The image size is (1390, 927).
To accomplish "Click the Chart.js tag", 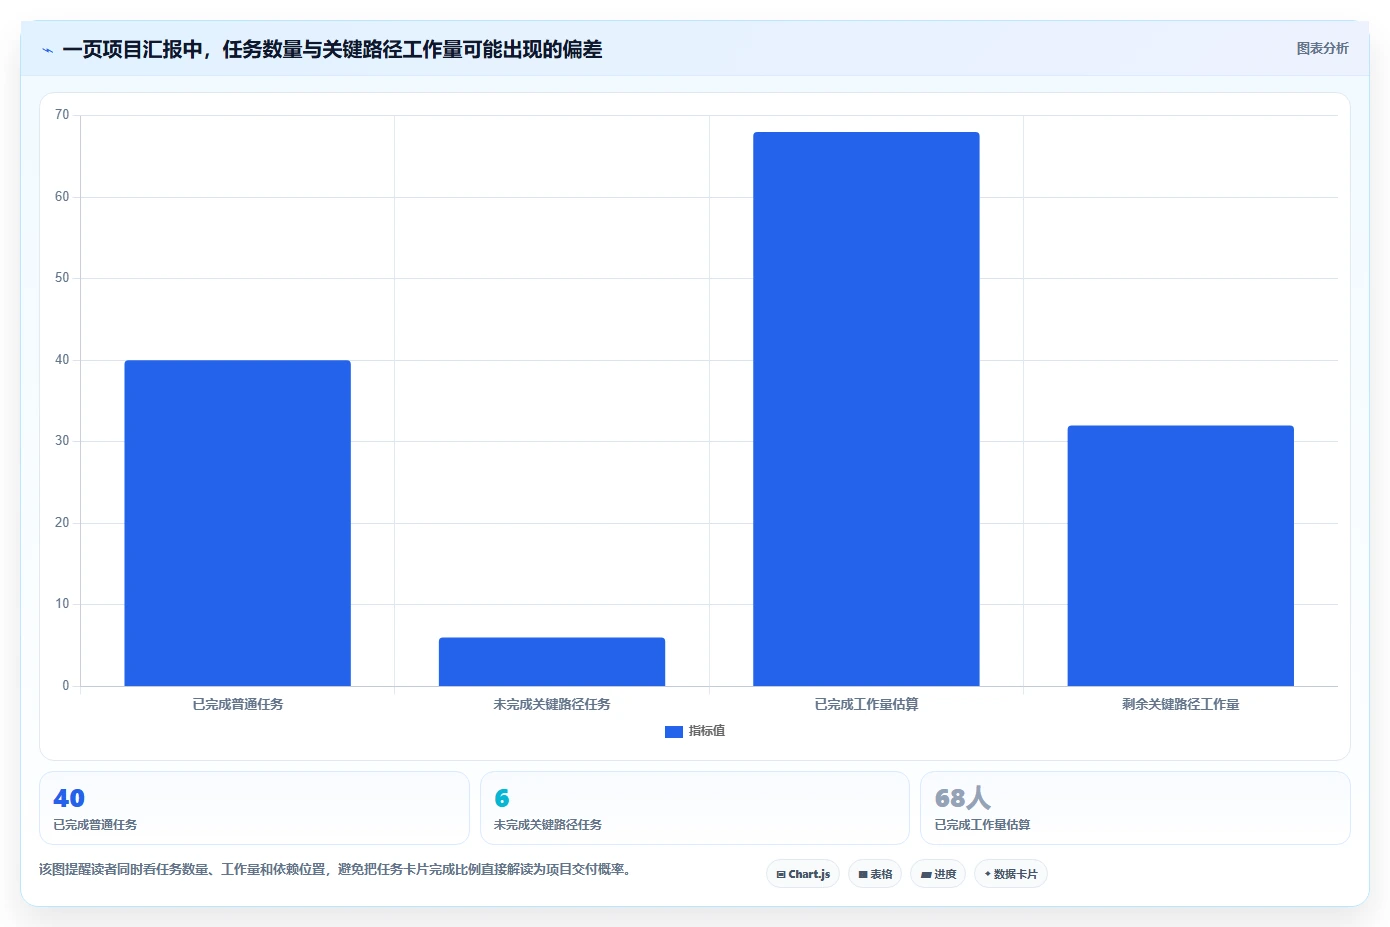I will [x=803, y=874].
